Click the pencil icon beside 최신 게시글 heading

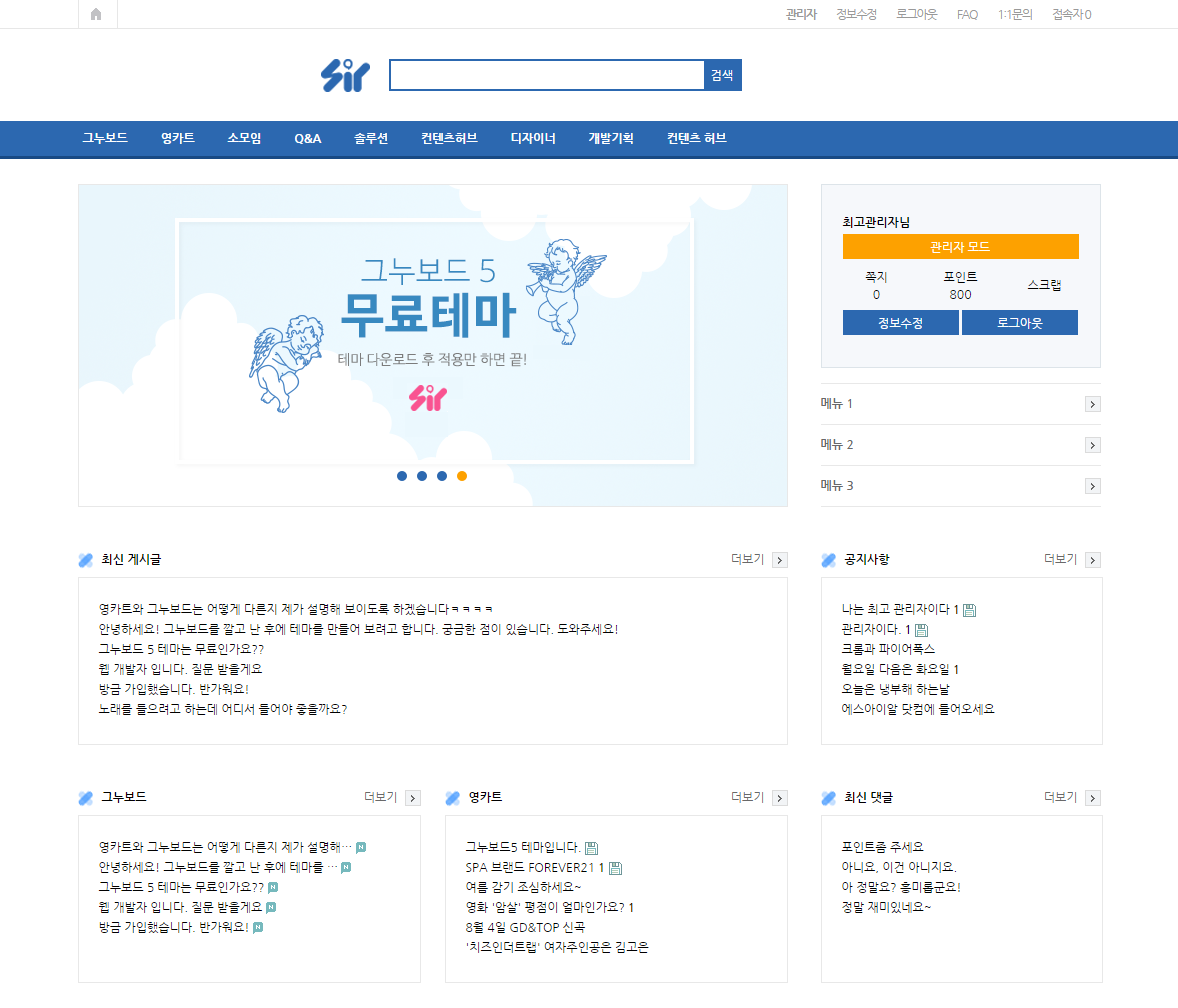click(83, 559)
